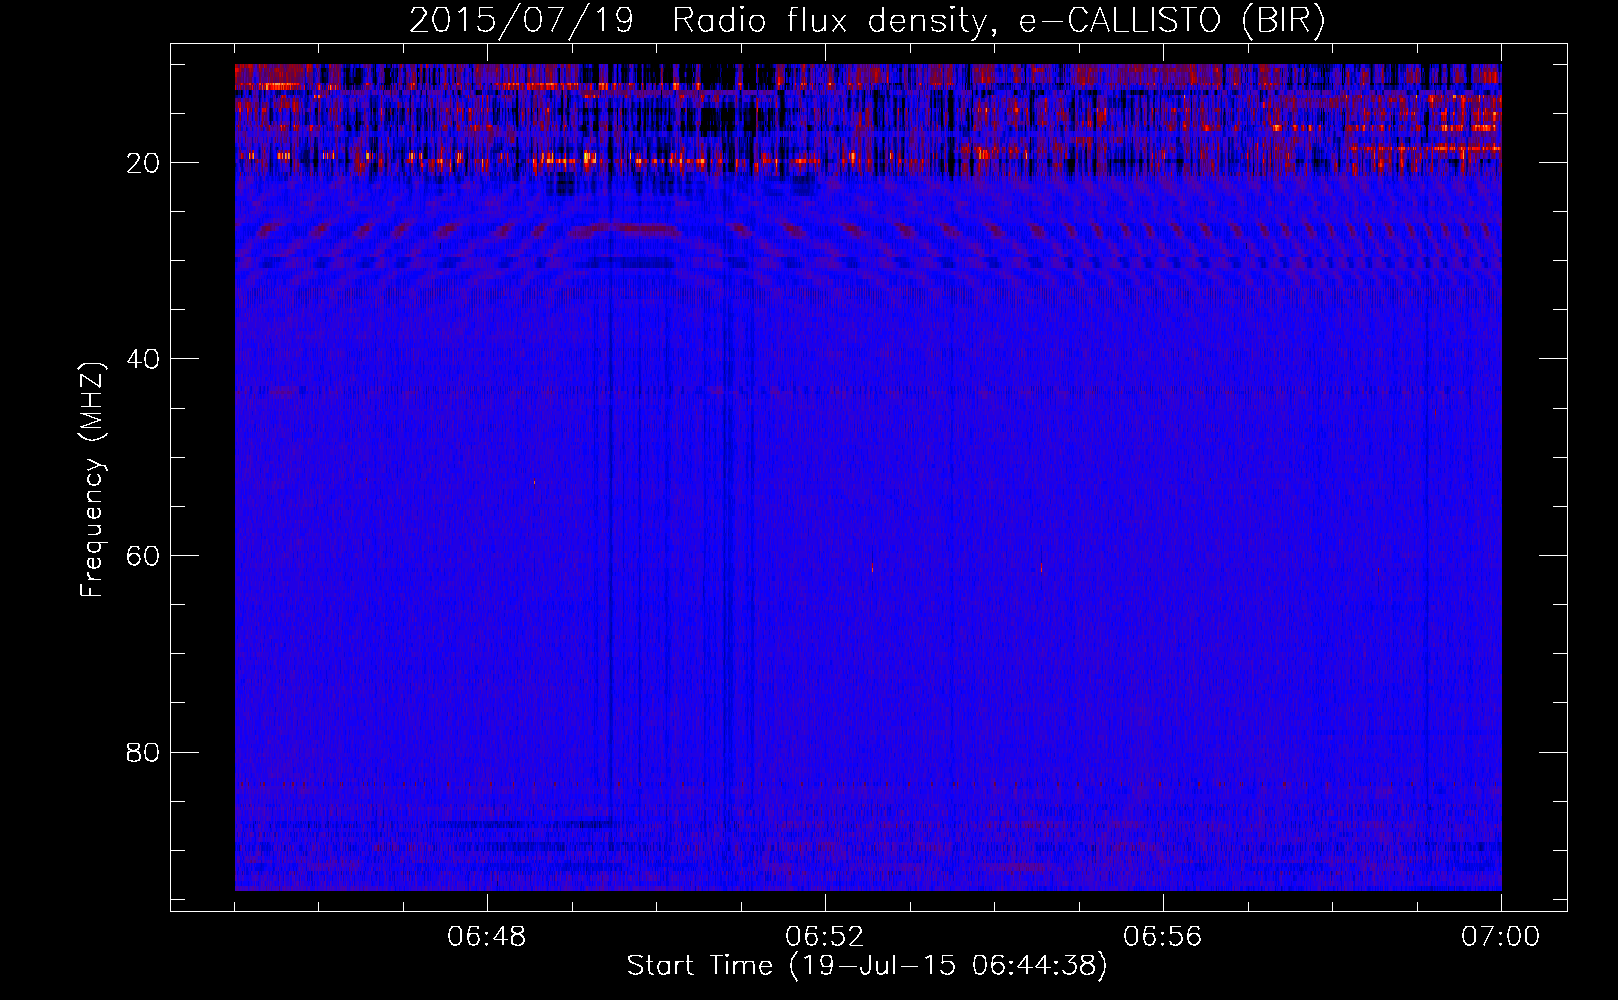Click the plot title '2015/07/19 Radio flux density'
The width and height of the screenshot is (1618, 1000).
click(867, 21)
